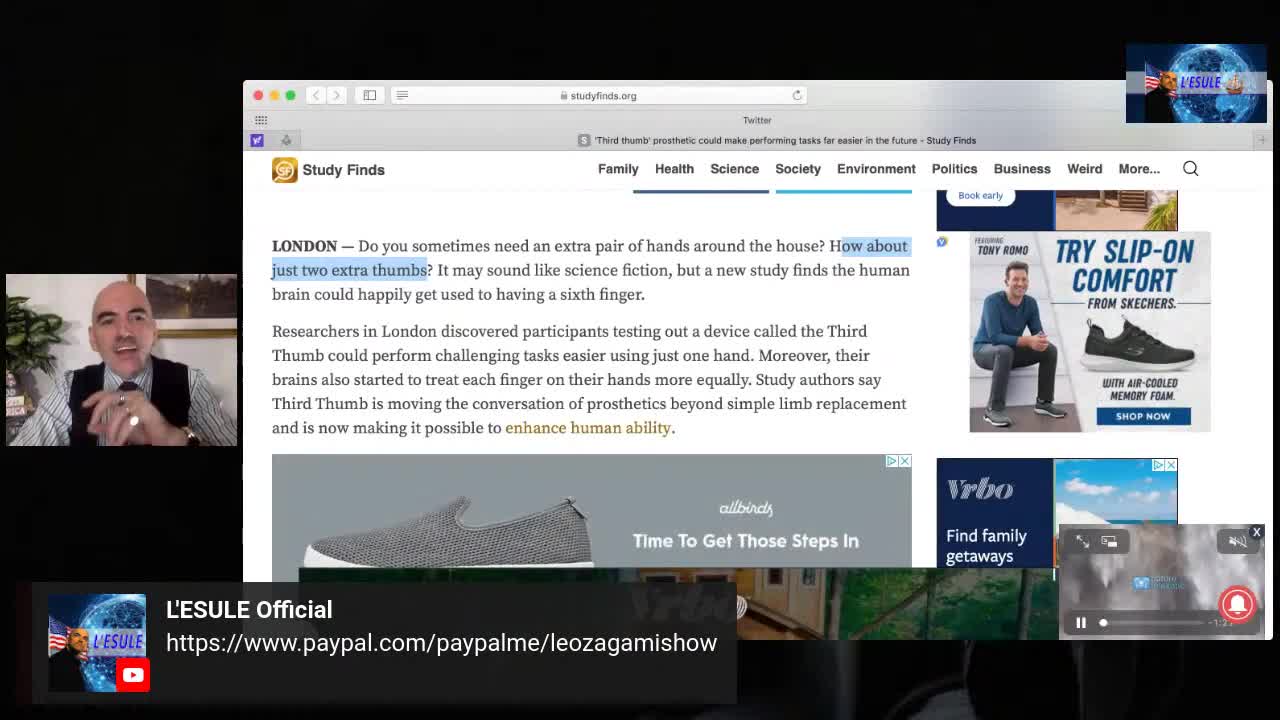Click the Book early ad button
Screen dimensions: 1280x720
980,196
